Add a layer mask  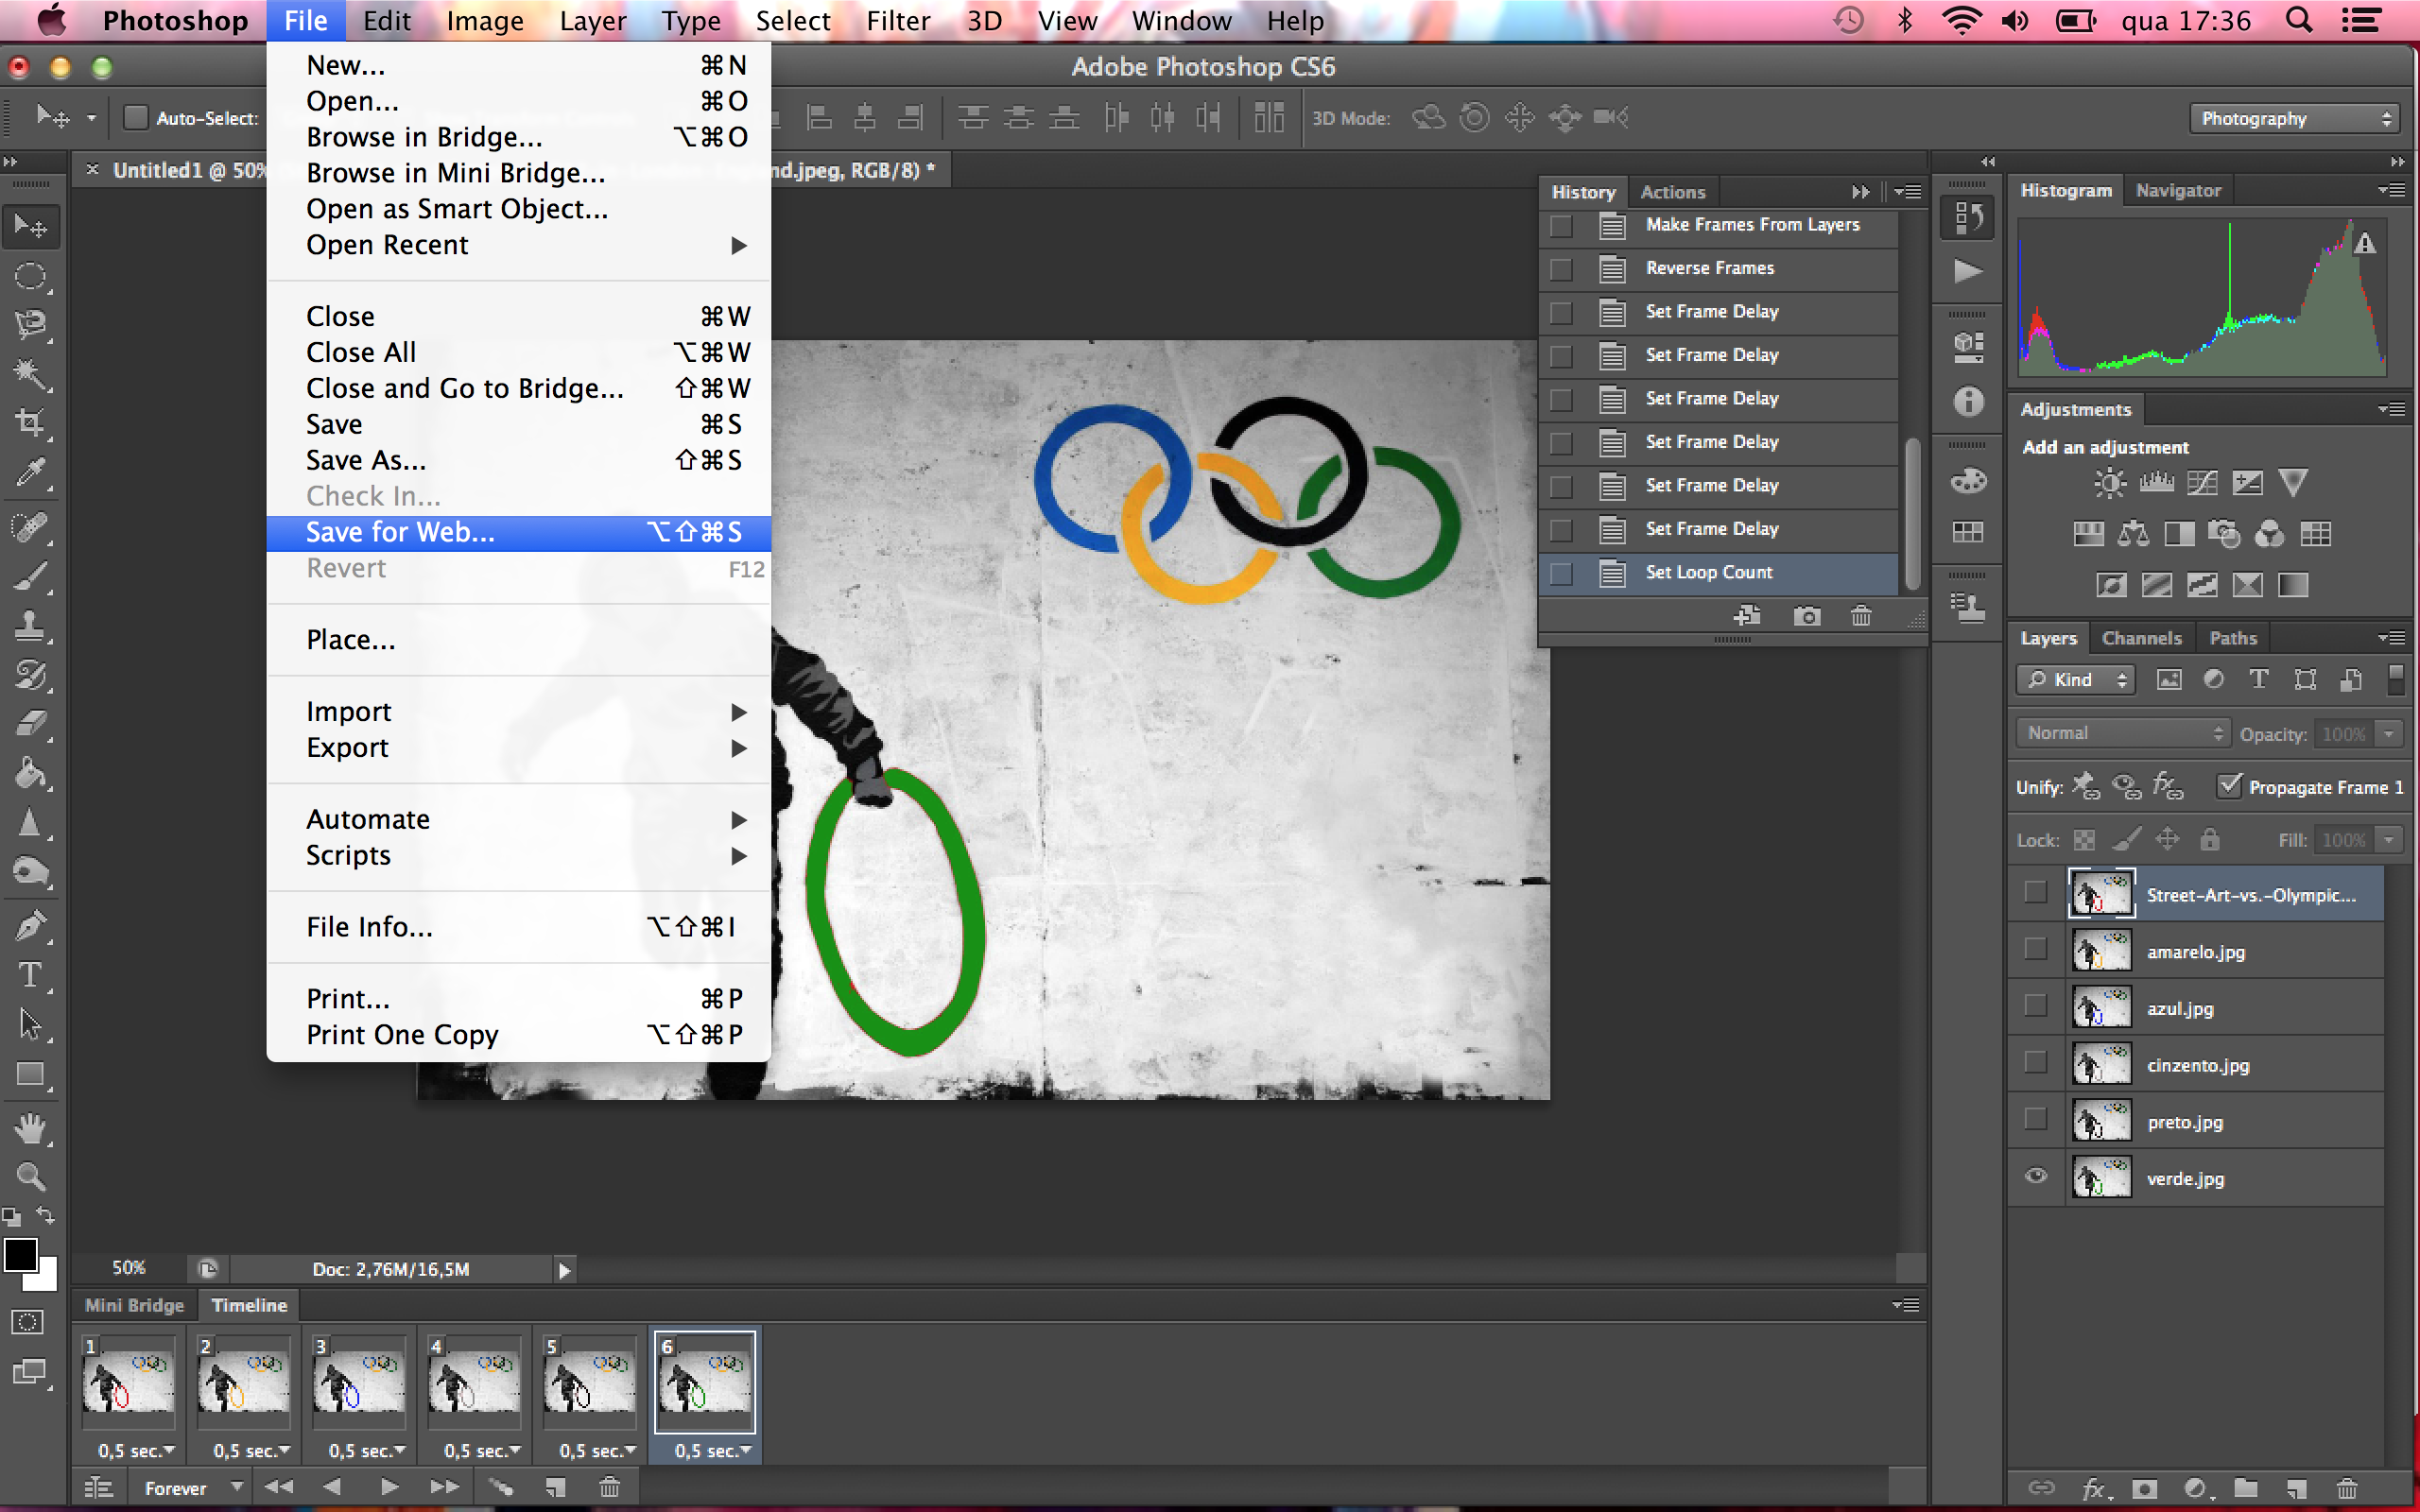(x=2144, y=1488)
